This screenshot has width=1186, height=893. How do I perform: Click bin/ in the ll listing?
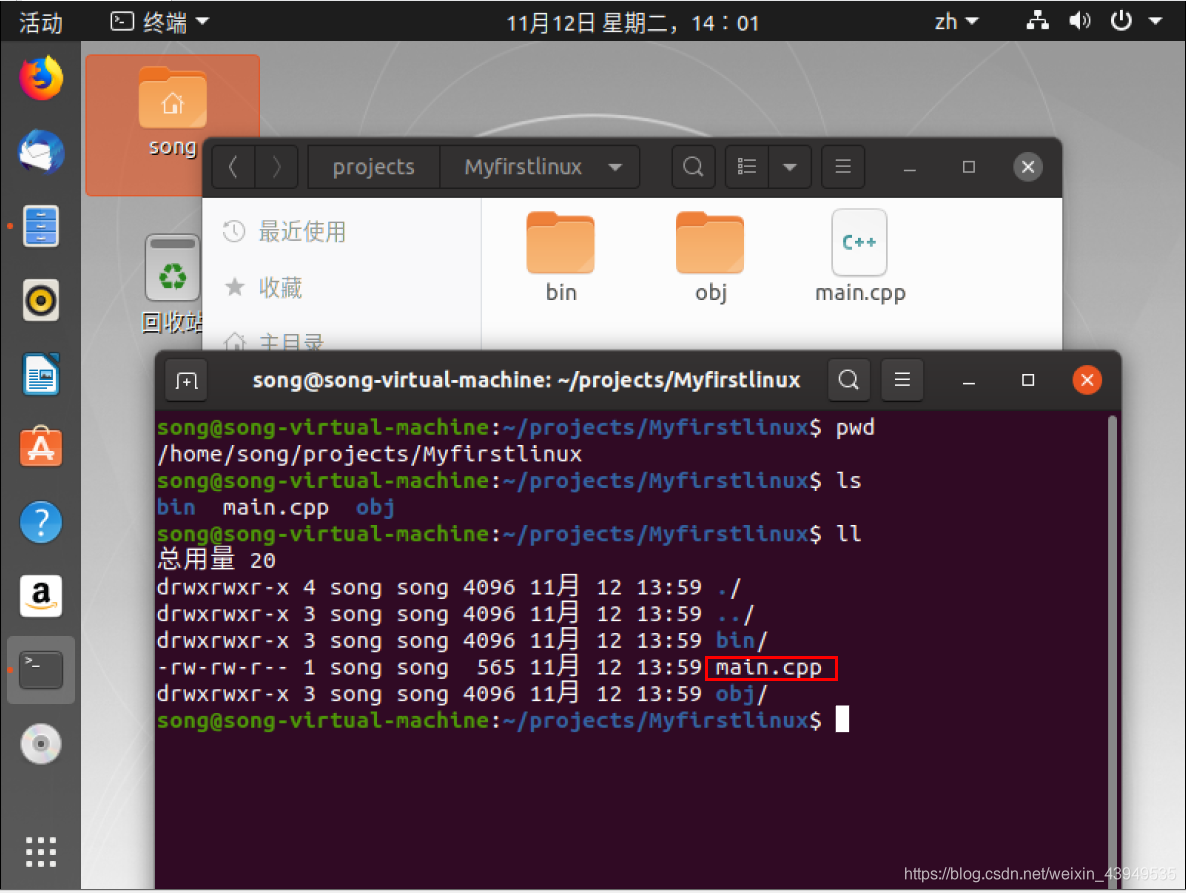[x=742, y=640]
